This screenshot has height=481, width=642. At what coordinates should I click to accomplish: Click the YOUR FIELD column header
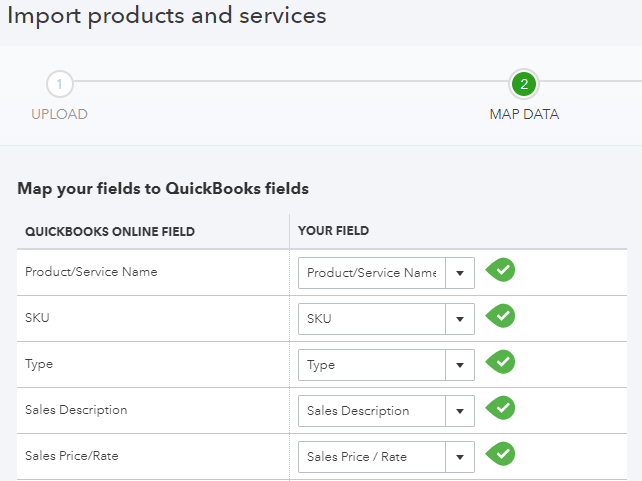pyautogui.click(x=333, y=231)
